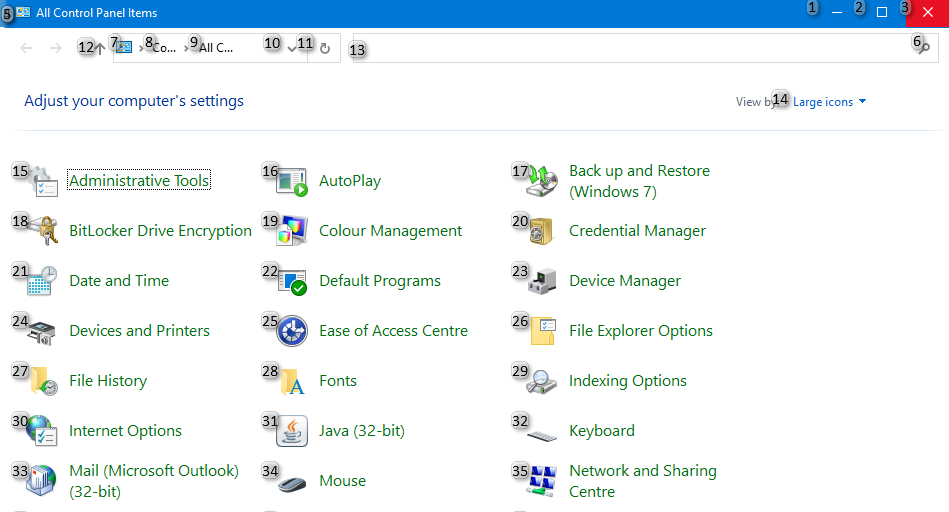The width and height of the screenshot is (949, 512).
Task: Click the File Explorer Options icon
Action: [543, 331]
